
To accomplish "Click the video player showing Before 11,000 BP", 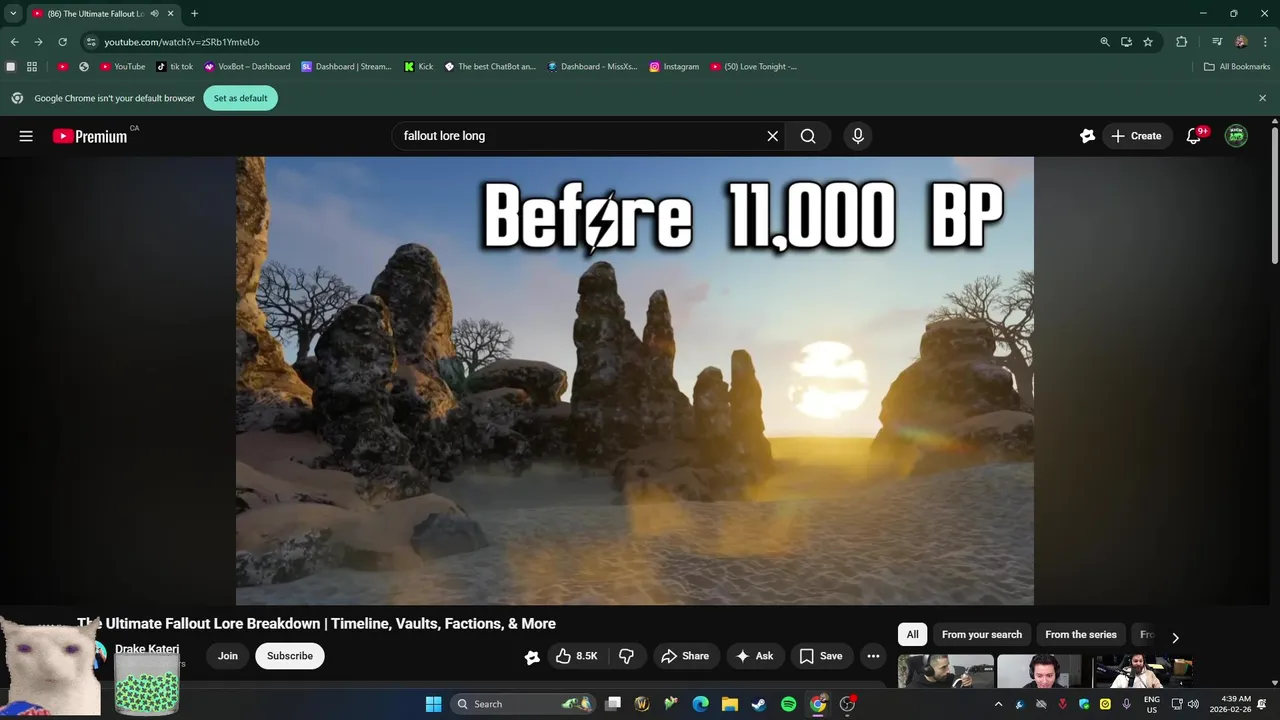I will coord(635,380).
